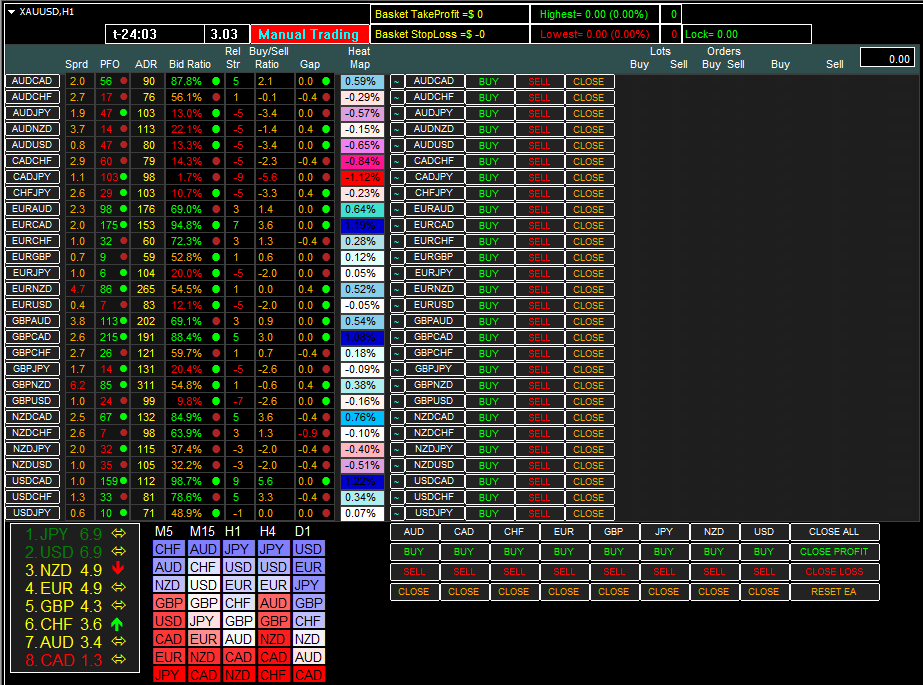
Task: Click BUY under the EUR basket
Action: [564, 551]
